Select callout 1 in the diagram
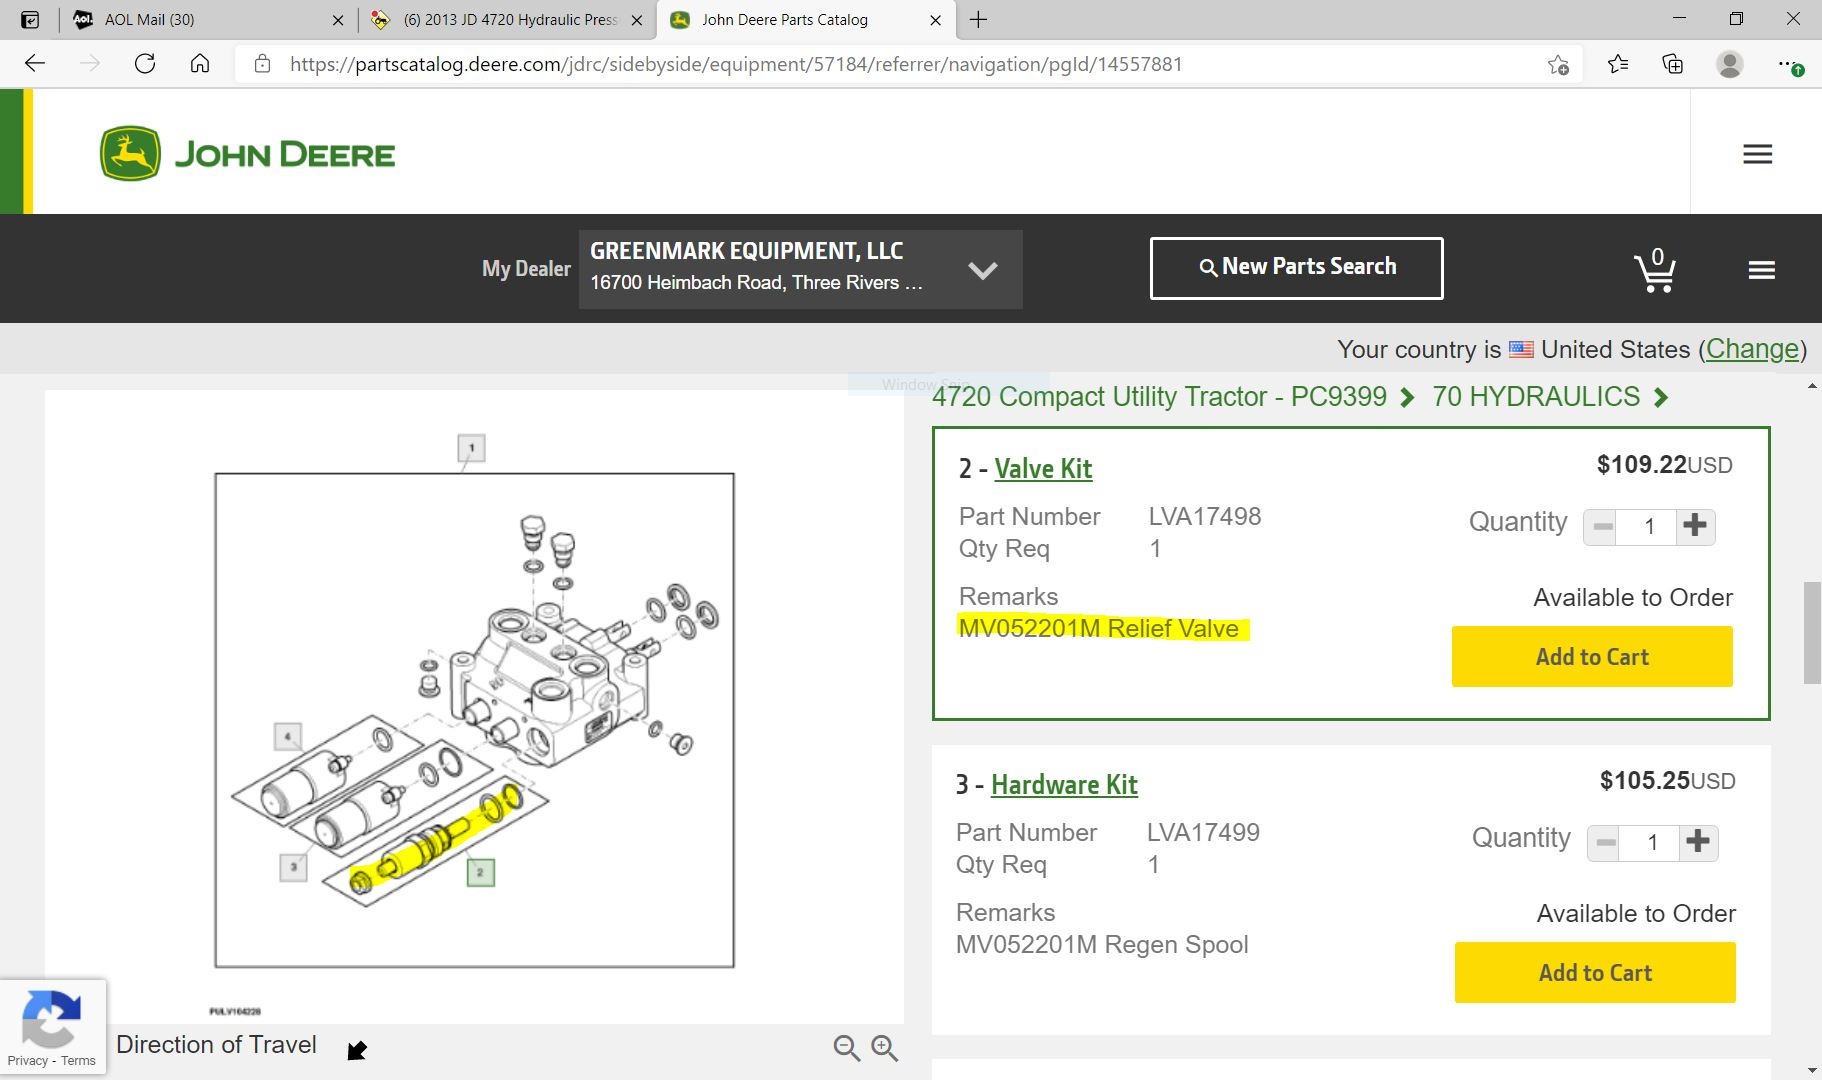Screen dimensions: 1822x1080 point(471,448)
